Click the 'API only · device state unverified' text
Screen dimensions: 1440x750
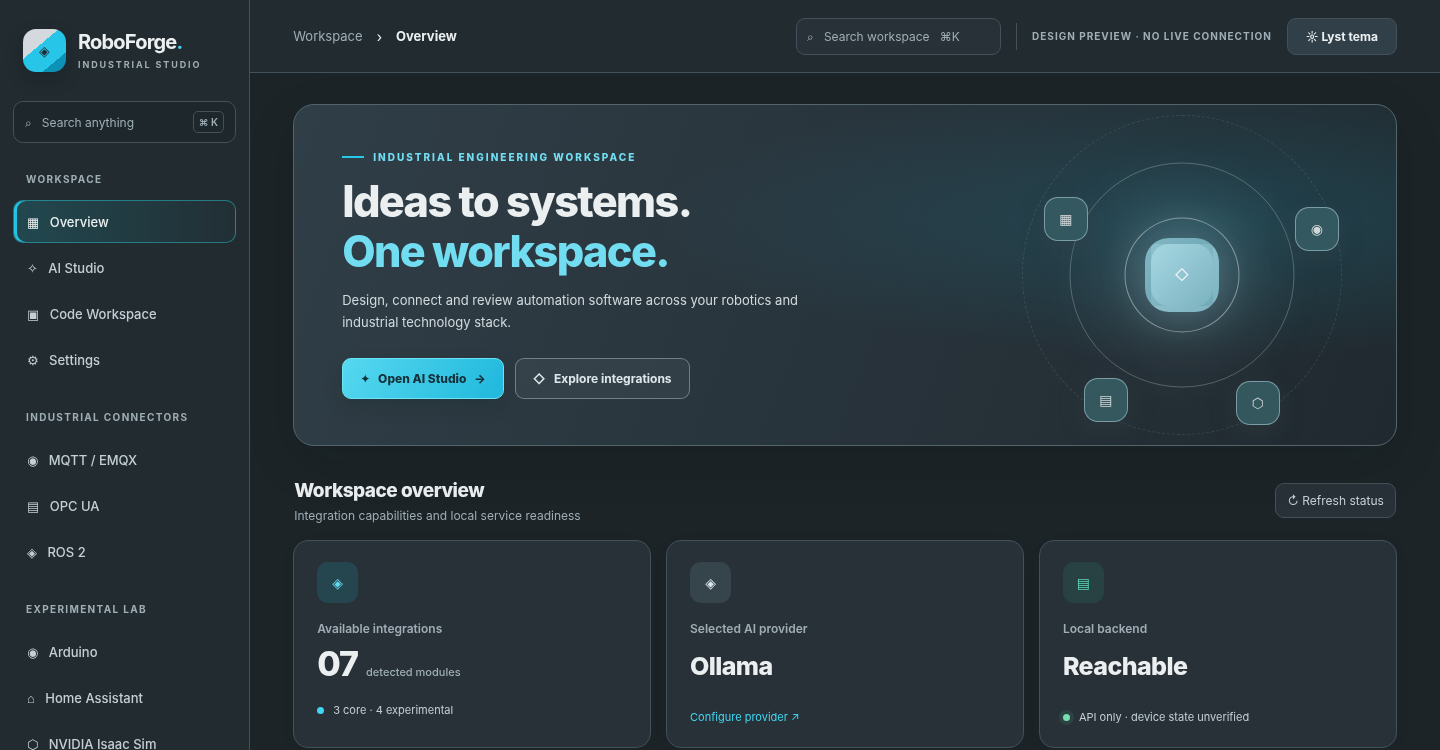pyautogui.click(x=1164, y=717)
